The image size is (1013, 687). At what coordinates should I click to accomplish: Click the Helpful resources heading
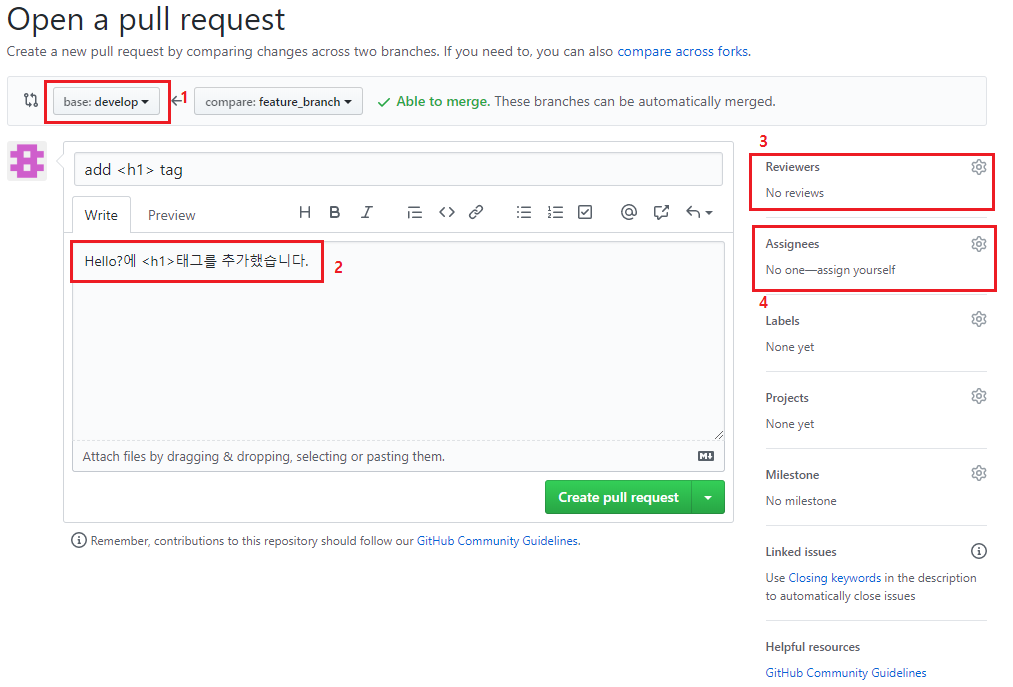pyautogui.click(x=813, y=647)
